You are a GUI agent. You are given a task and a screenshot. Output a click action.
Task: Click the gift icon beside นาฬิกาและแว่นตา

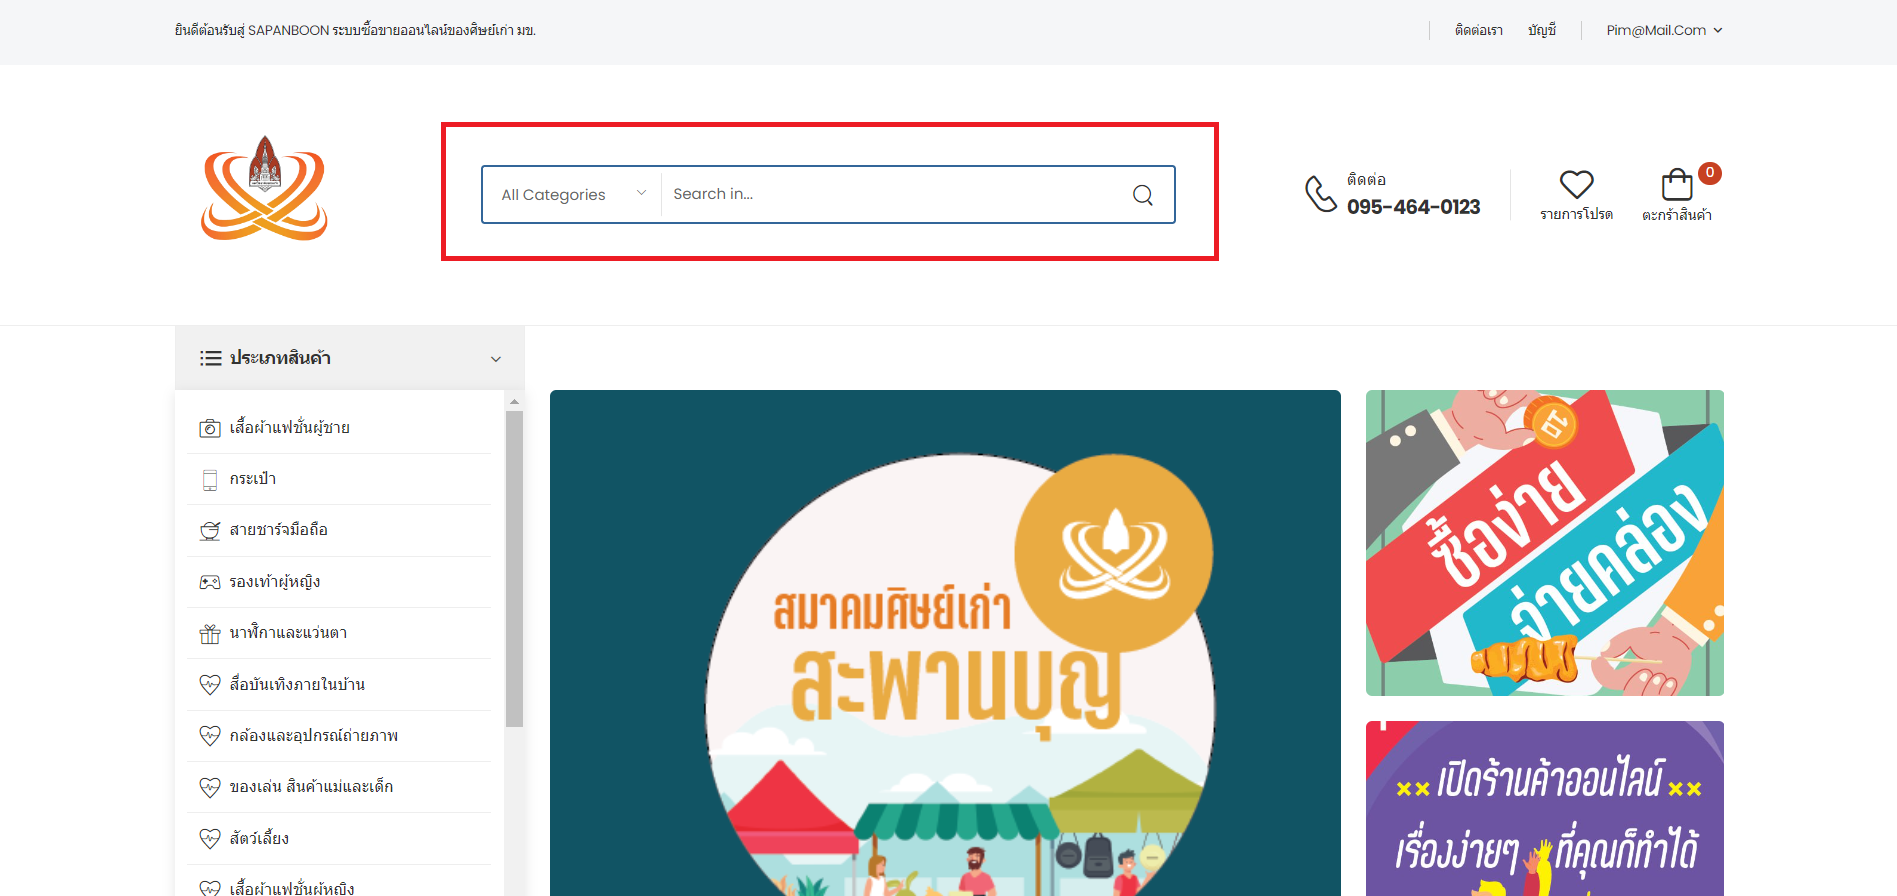[x=210, y=634]
